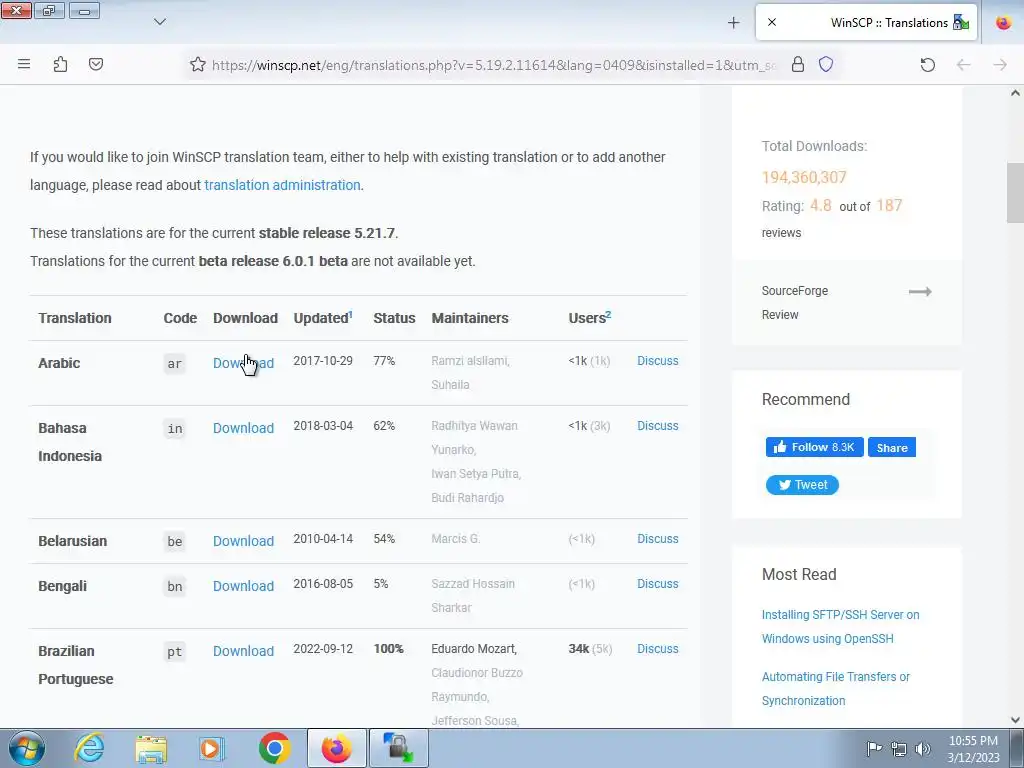Click the 'bn' language code
1024x768 pixels.
pos(174,586)
